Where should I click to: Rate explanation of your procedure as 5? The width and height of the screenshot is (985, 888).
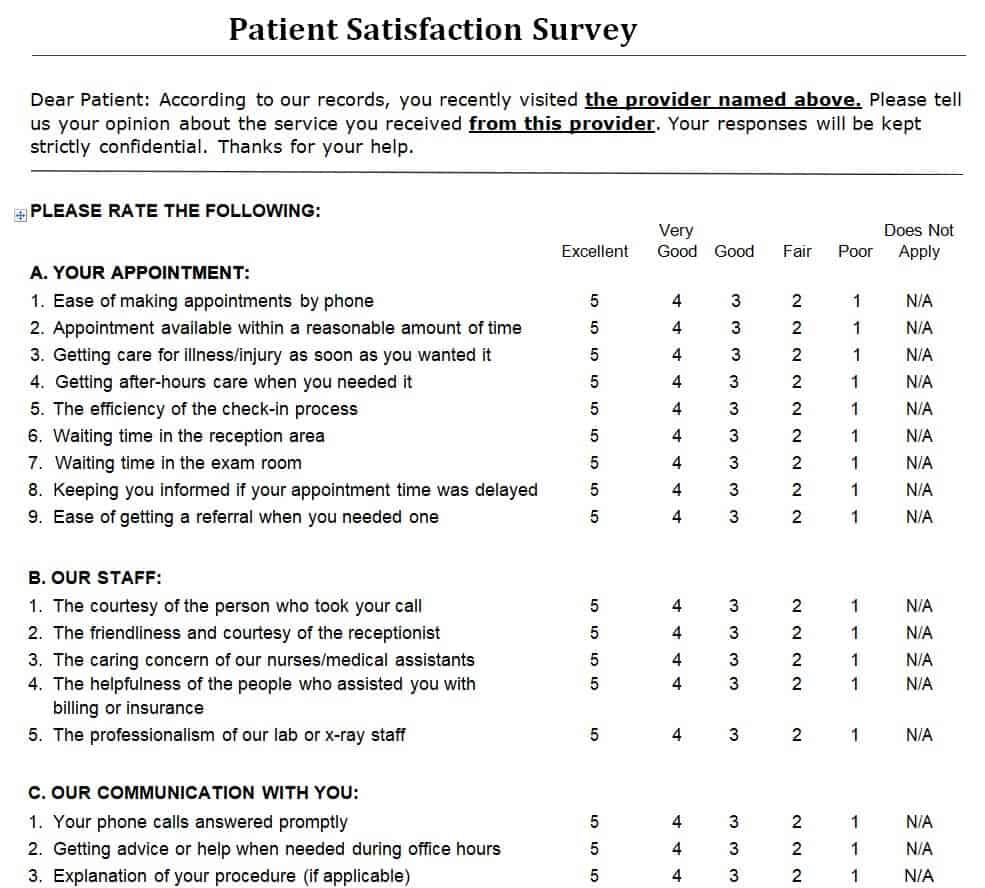pos(594,876)
